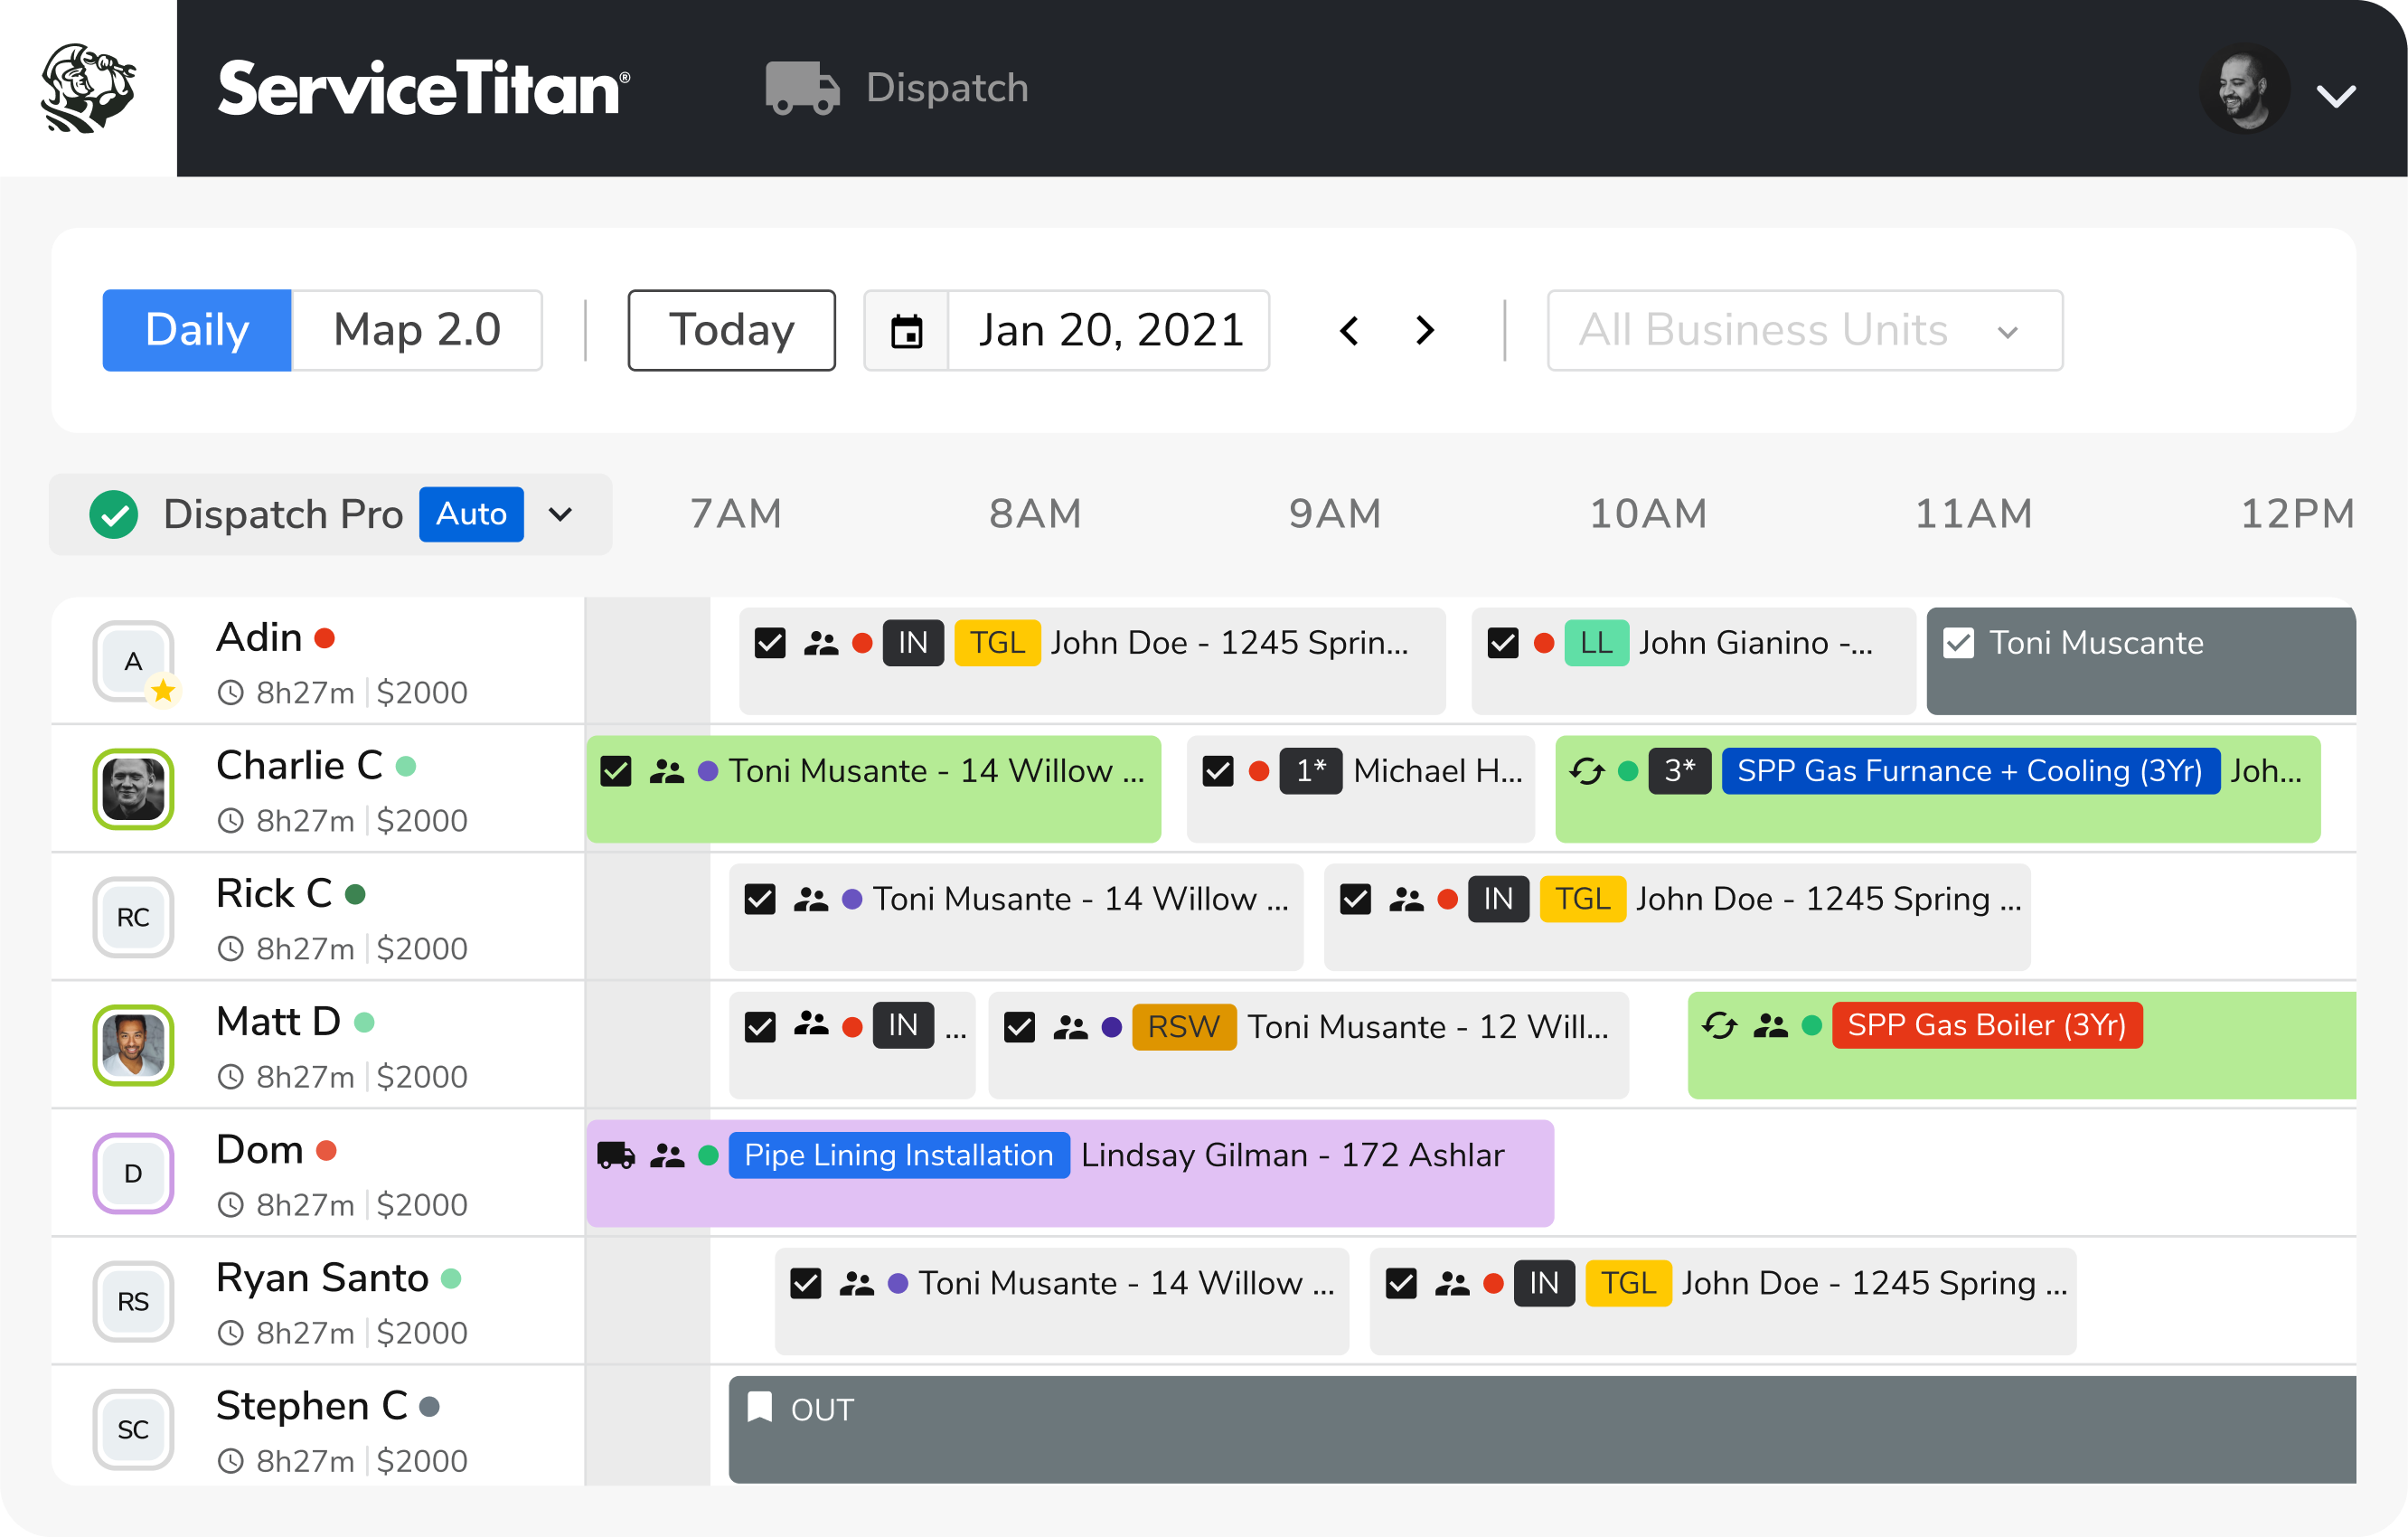This screenshot has height=1537, width=2408.
Task: Toggle the Toni Muscante job checkbox
Action: [x=1958, y=642]
